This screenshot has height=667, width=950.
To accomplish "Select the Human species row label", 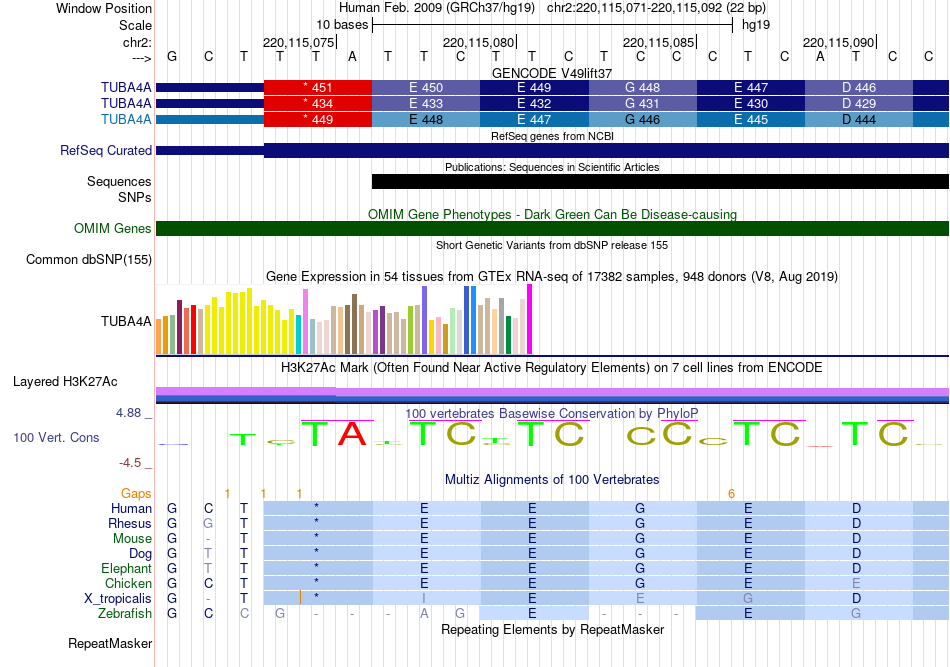I will 131,508.
